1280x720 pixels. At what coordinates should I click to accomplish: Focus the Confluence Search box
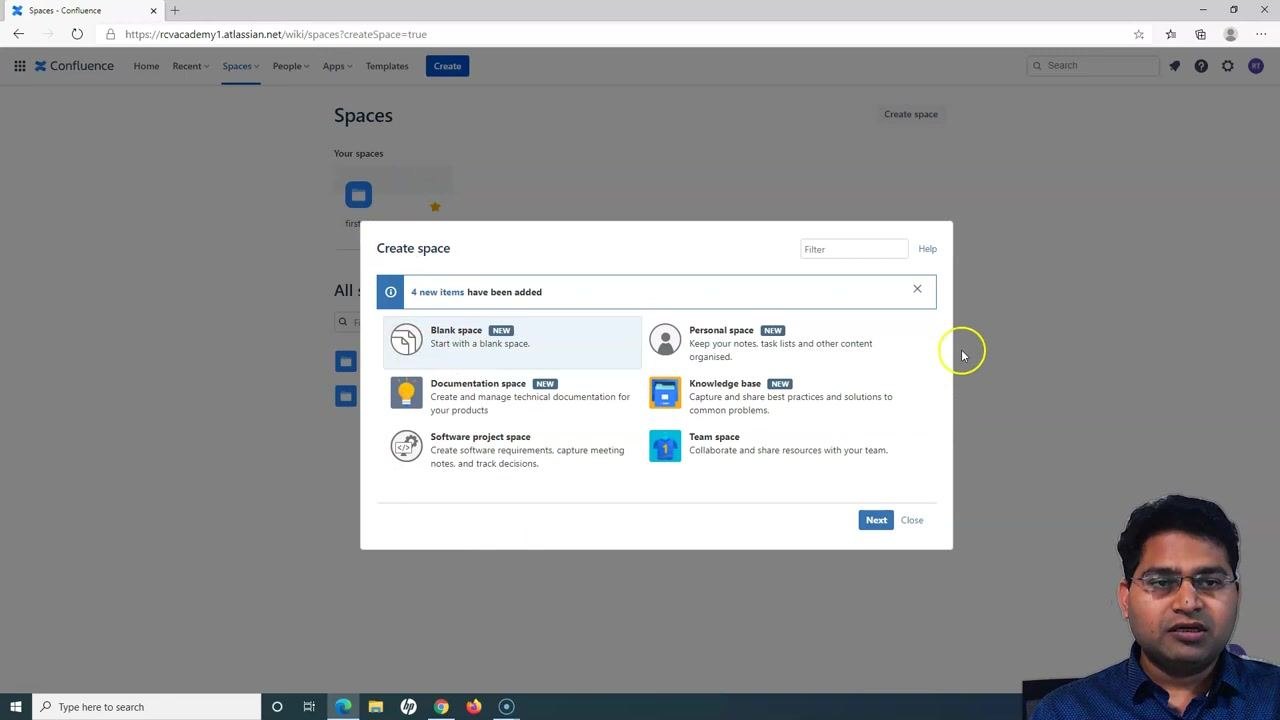1093,66
